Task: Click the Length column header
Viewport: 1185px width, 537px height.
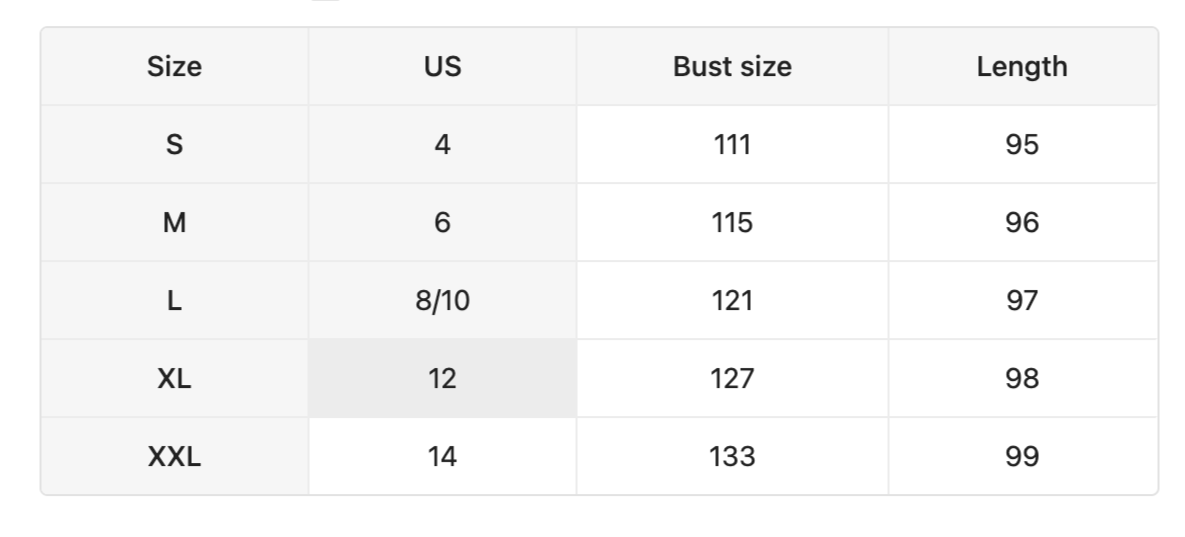Action: [1022, 67]
